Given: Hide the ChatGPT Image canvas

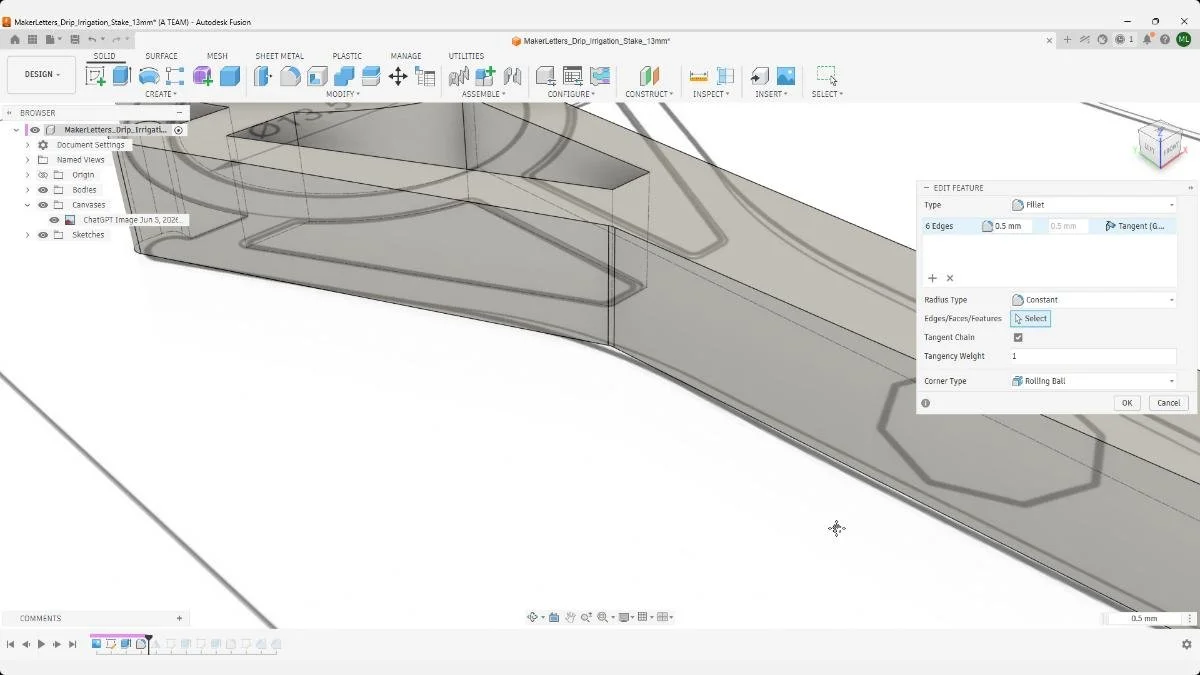Looking at the screenshot, I should click(55, 220).
